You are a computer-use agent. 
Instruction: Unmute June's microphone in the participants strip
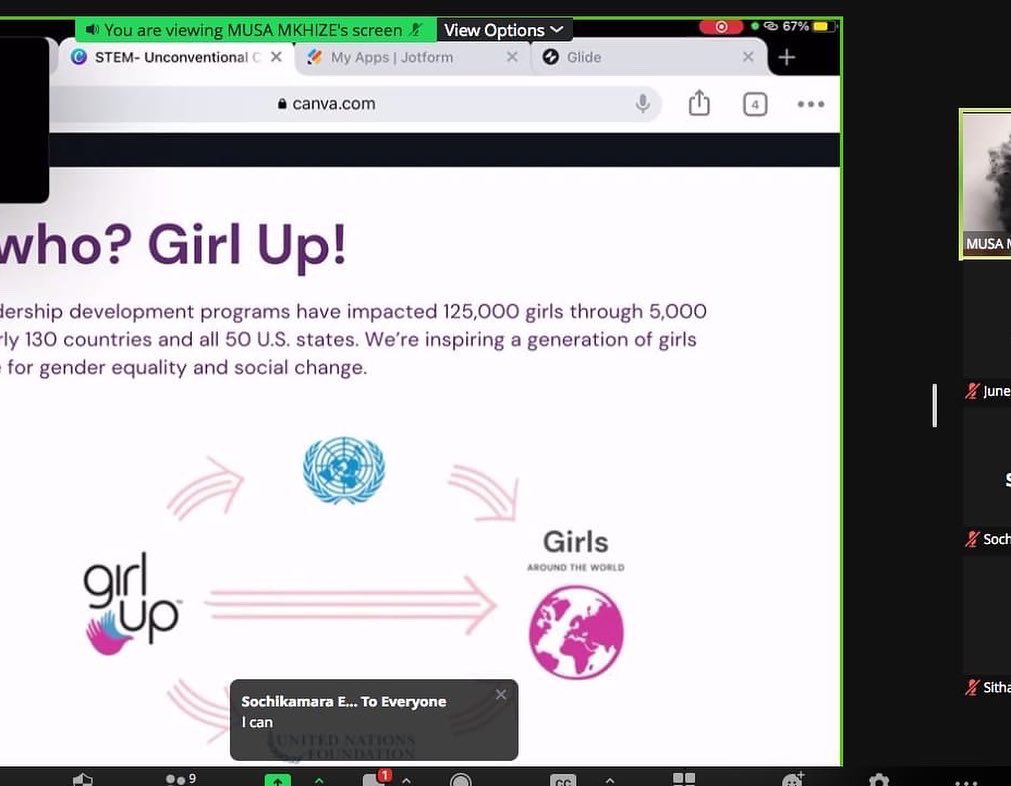pyautogui.click(x=971, y=391)
